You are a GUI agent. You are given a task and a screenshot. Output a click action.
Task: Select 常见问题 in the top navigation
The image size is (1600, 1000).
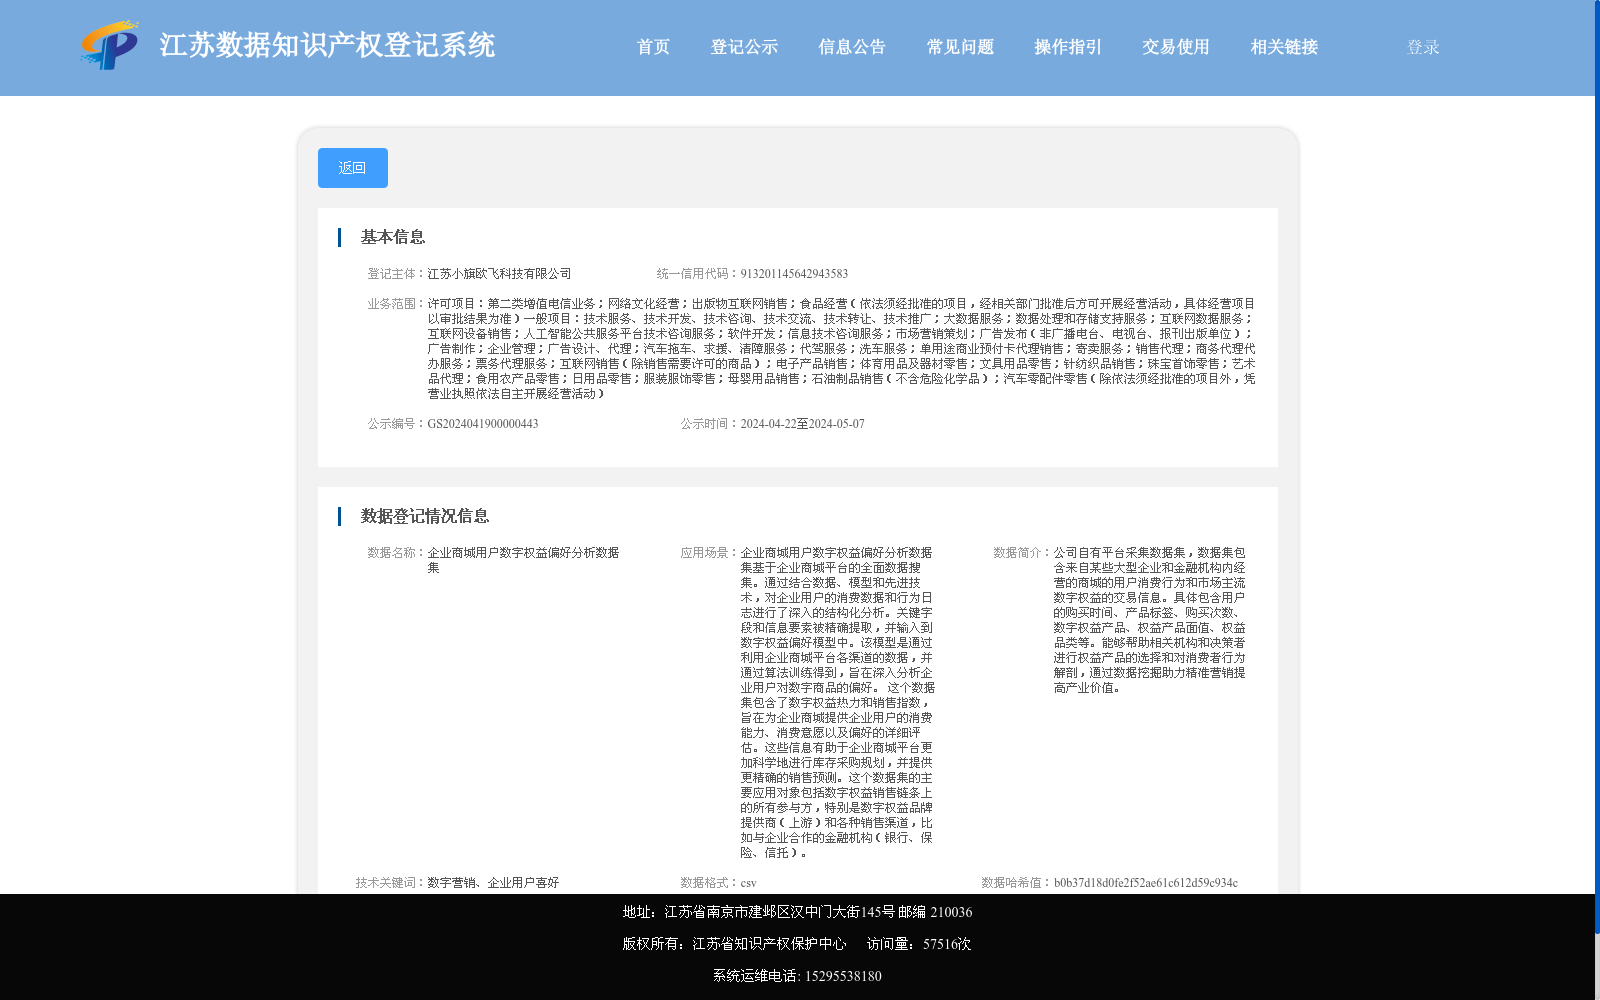[x=960, y=47]
